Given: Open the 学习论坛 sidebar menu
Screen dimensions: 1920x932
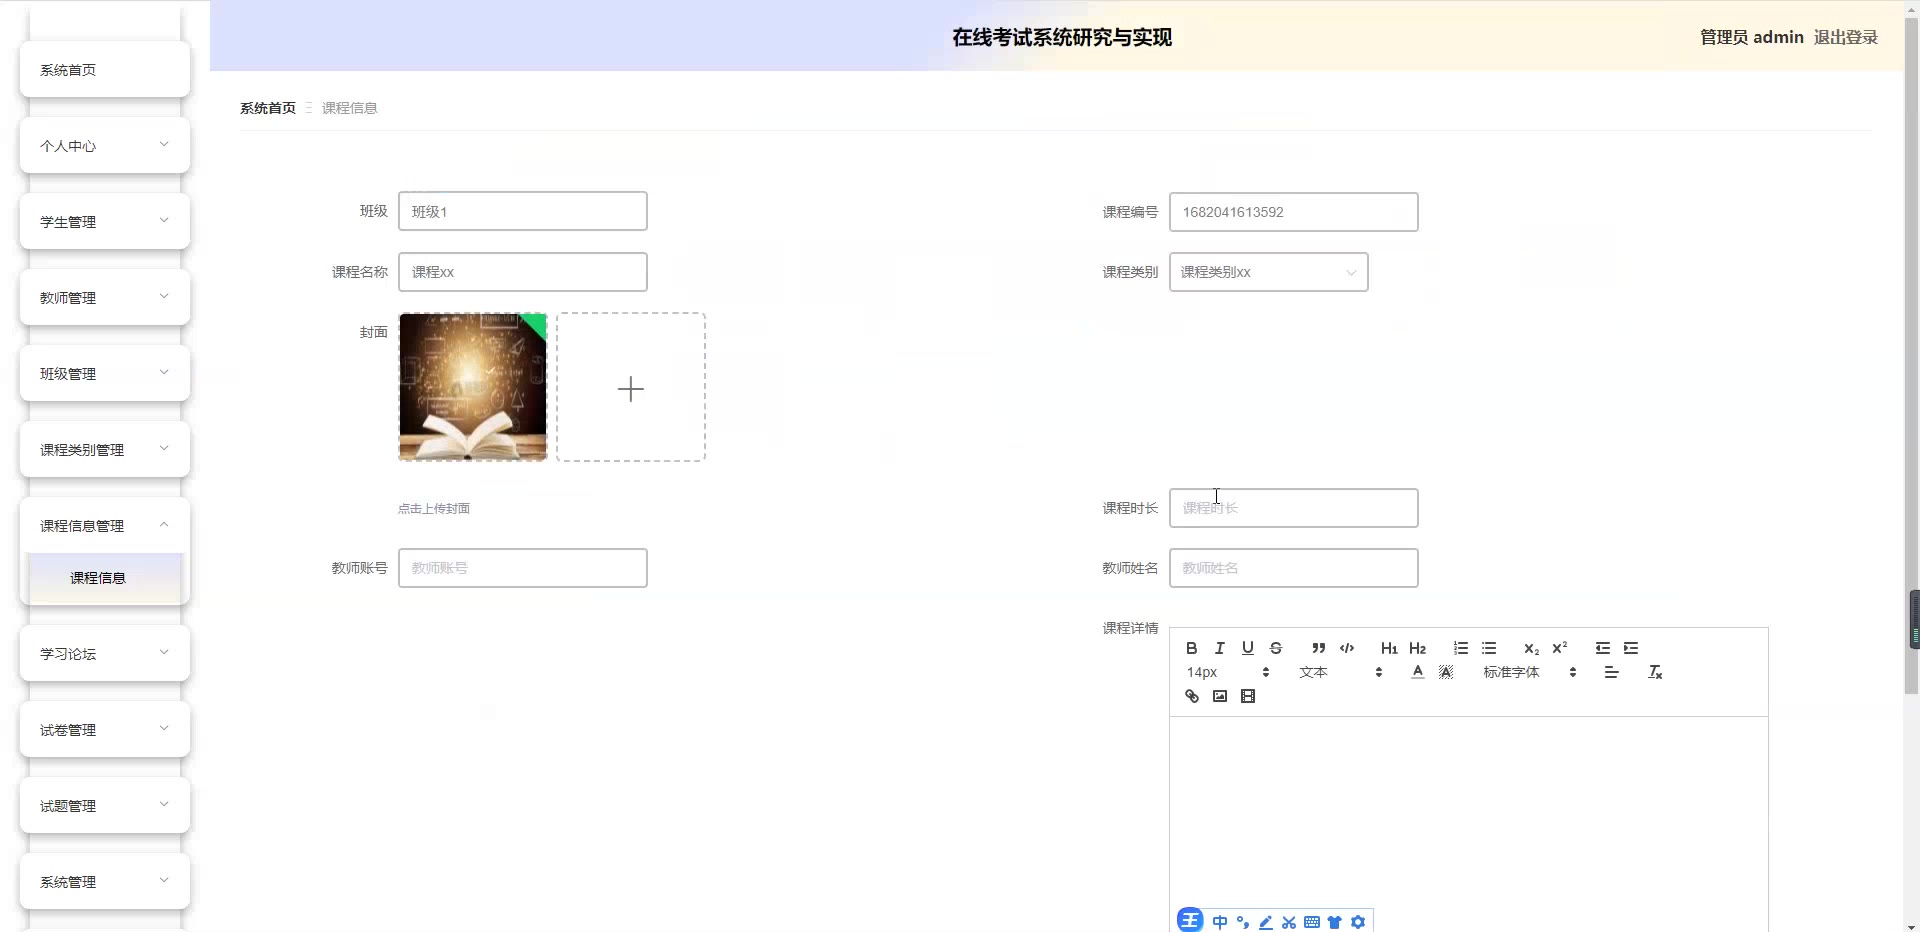Looking at the screenshot, I should pyautogui.click(x=105, y=654).
